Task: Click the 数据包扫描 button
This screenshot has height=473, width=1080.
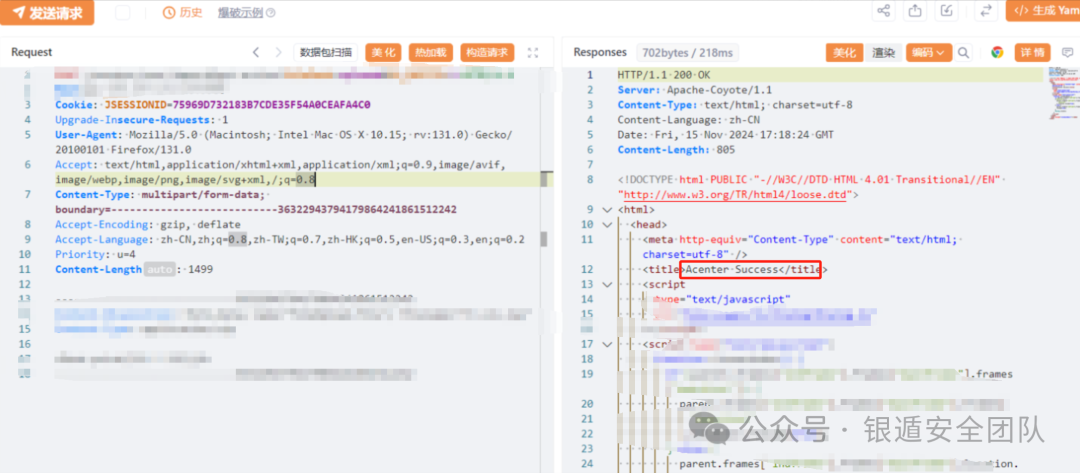Action: tap(326, 52)
